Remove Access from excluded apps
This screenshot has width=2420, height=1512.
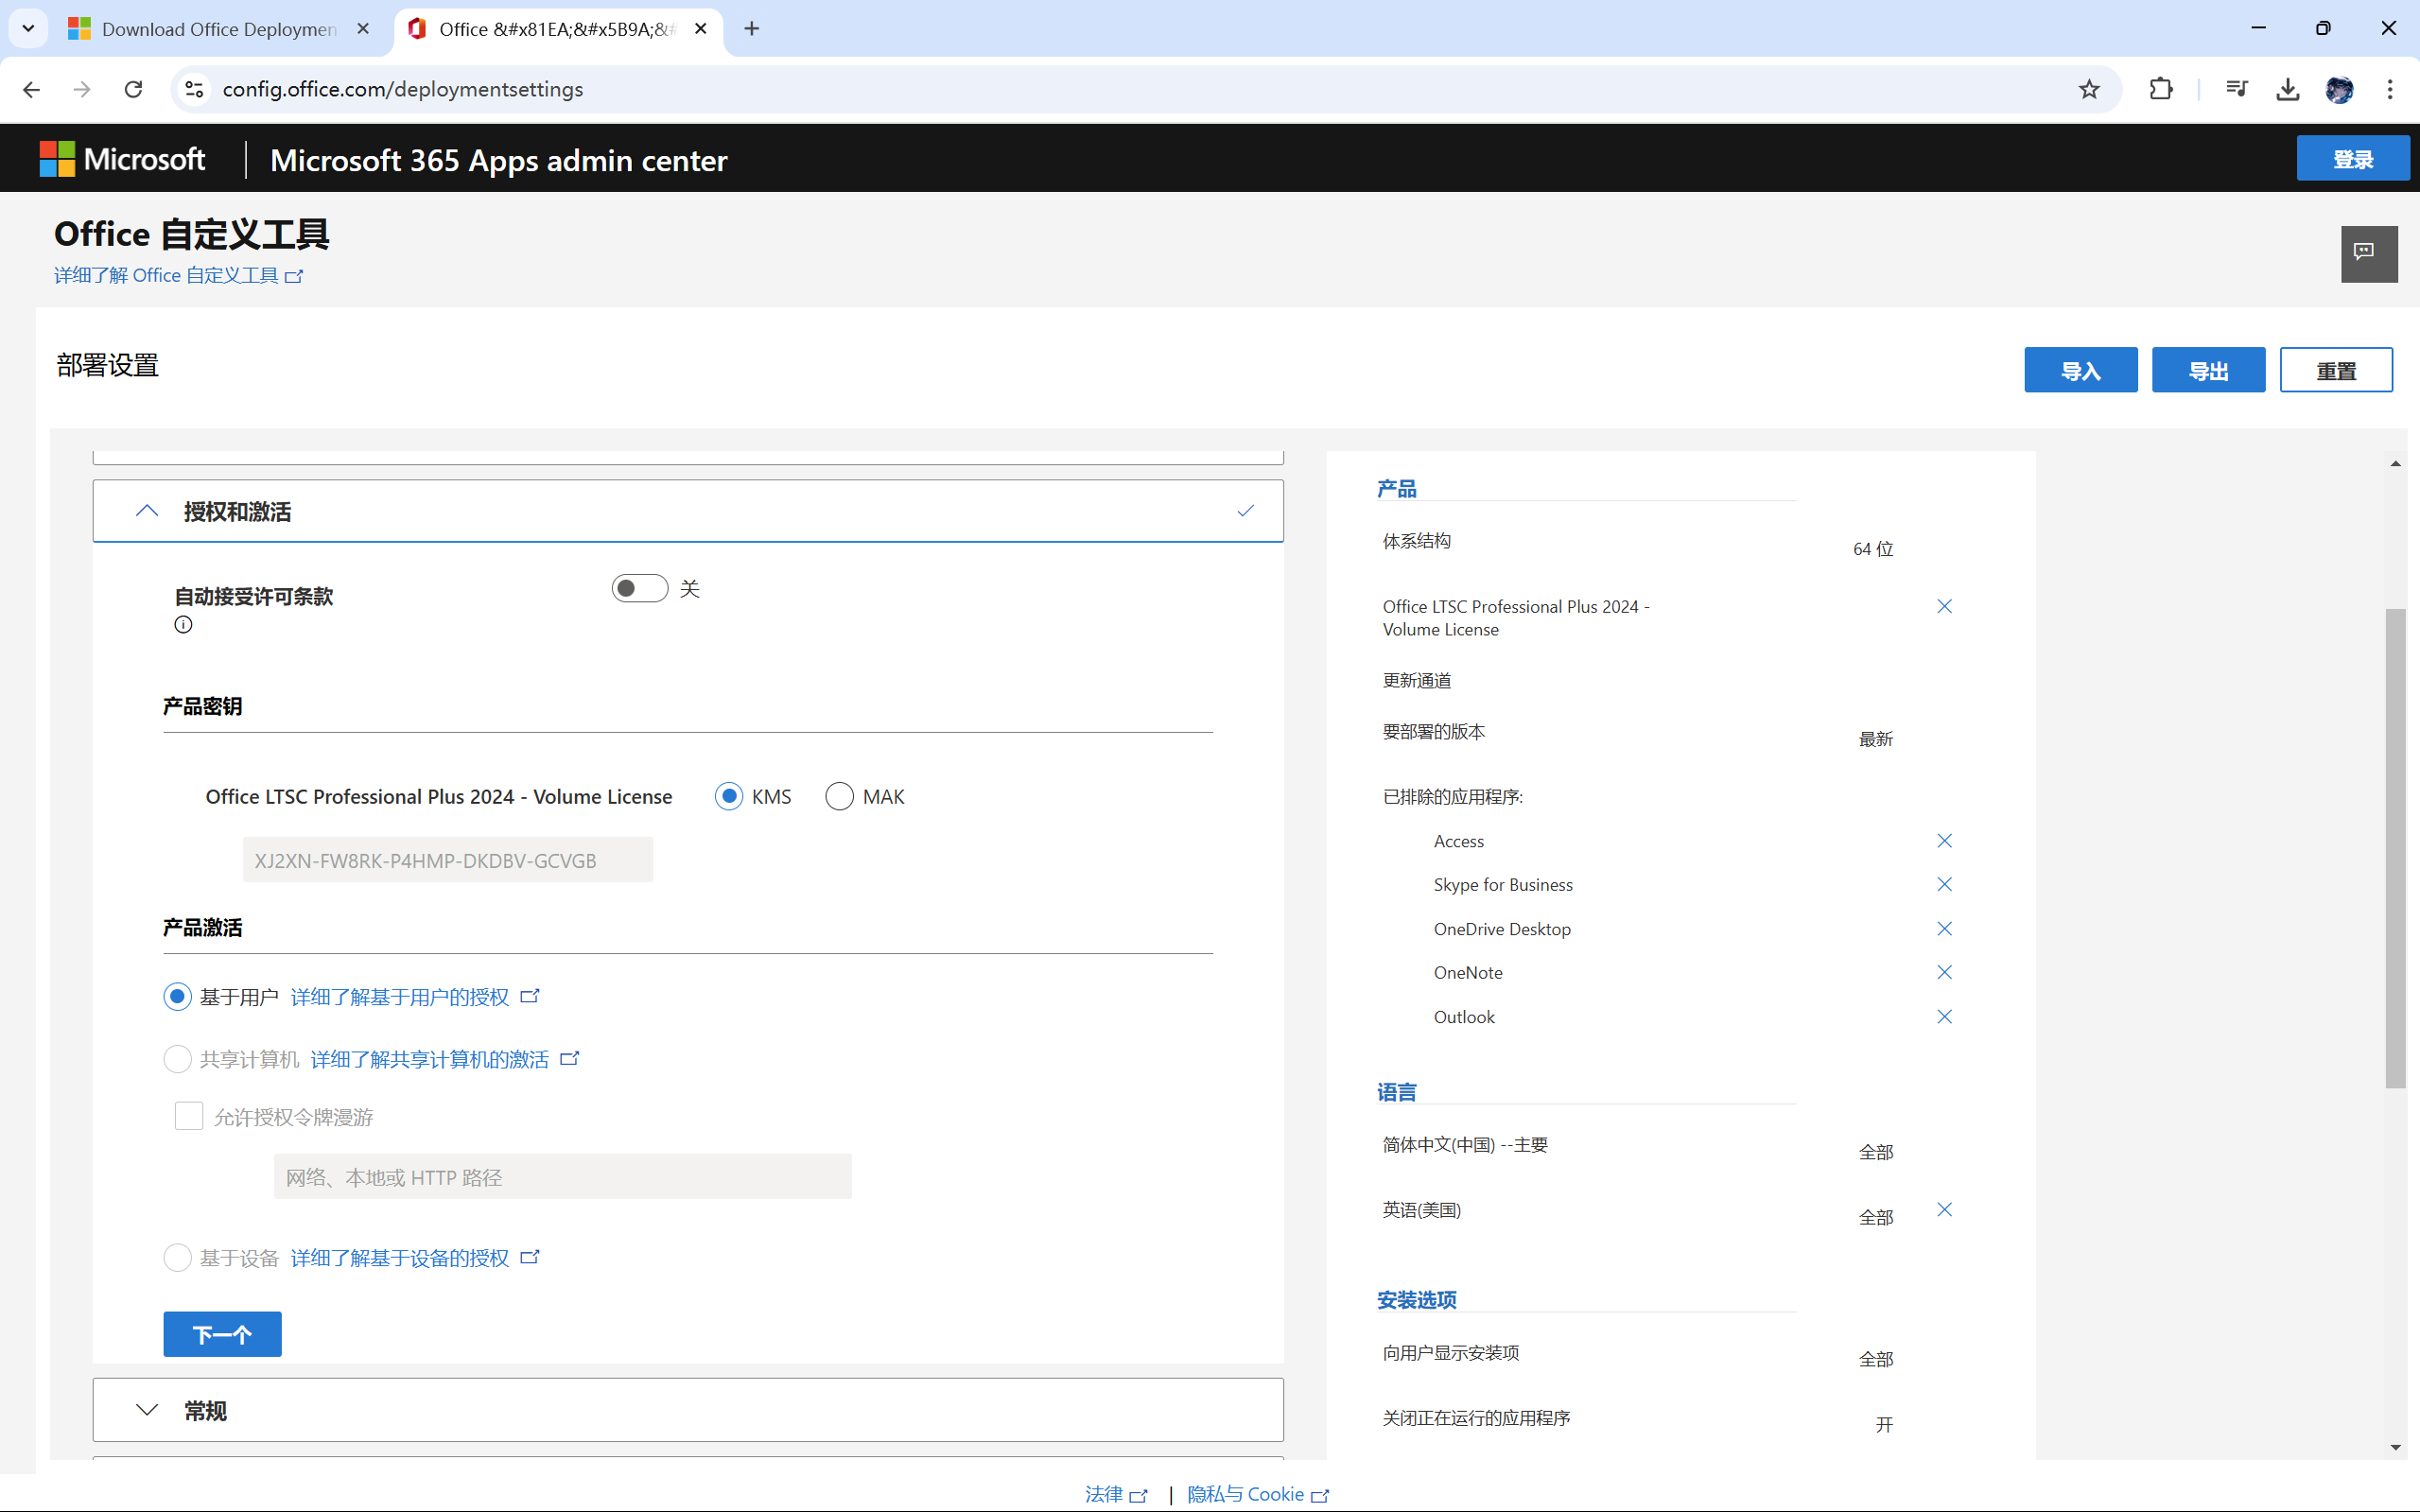pos(1945,841)
